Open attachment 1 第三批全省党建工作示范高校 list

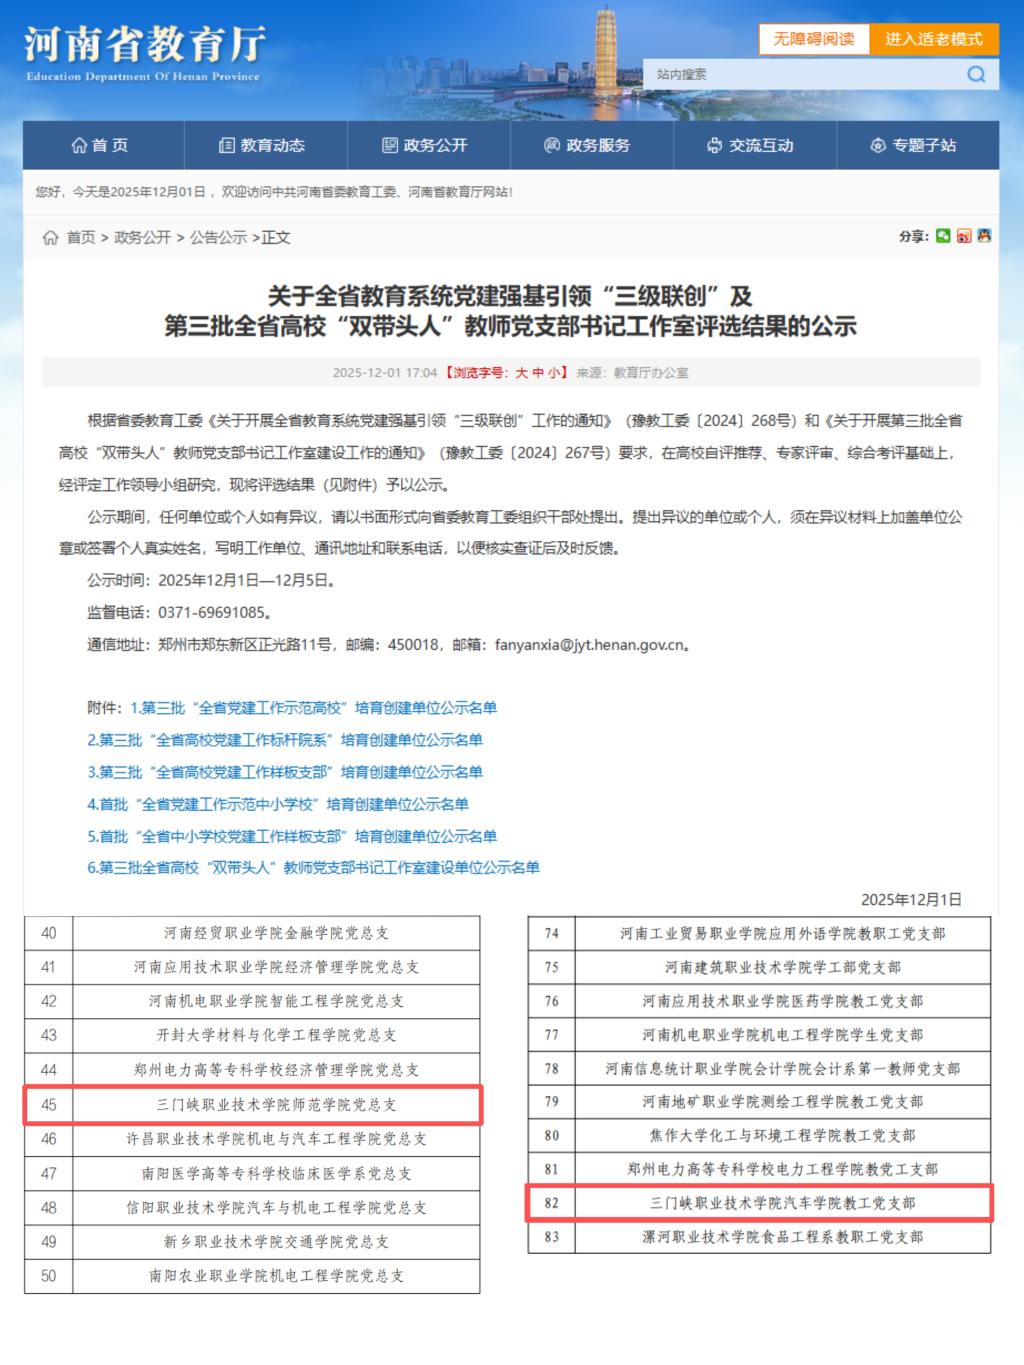coord(313,708)
